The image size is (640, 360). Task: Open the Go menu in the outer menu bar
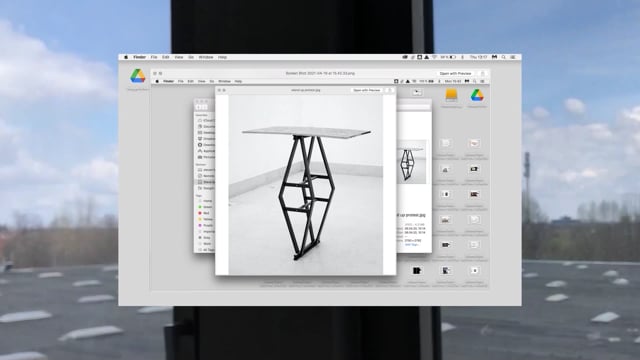coord(191,57)
